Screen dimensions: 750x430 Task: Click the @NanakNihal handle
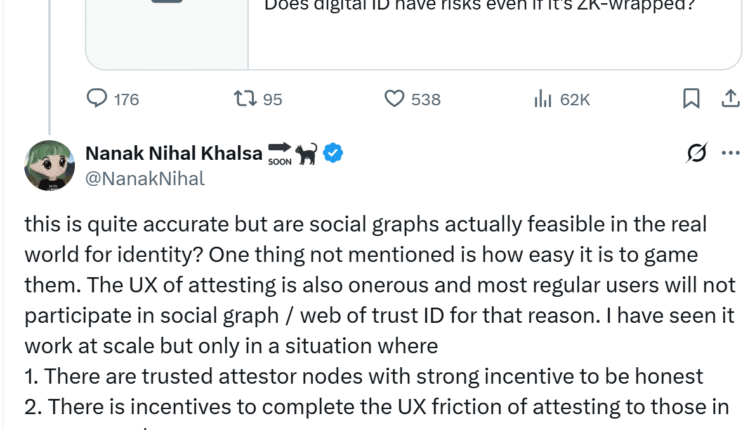pyautogui.click(x=145, y=179)
